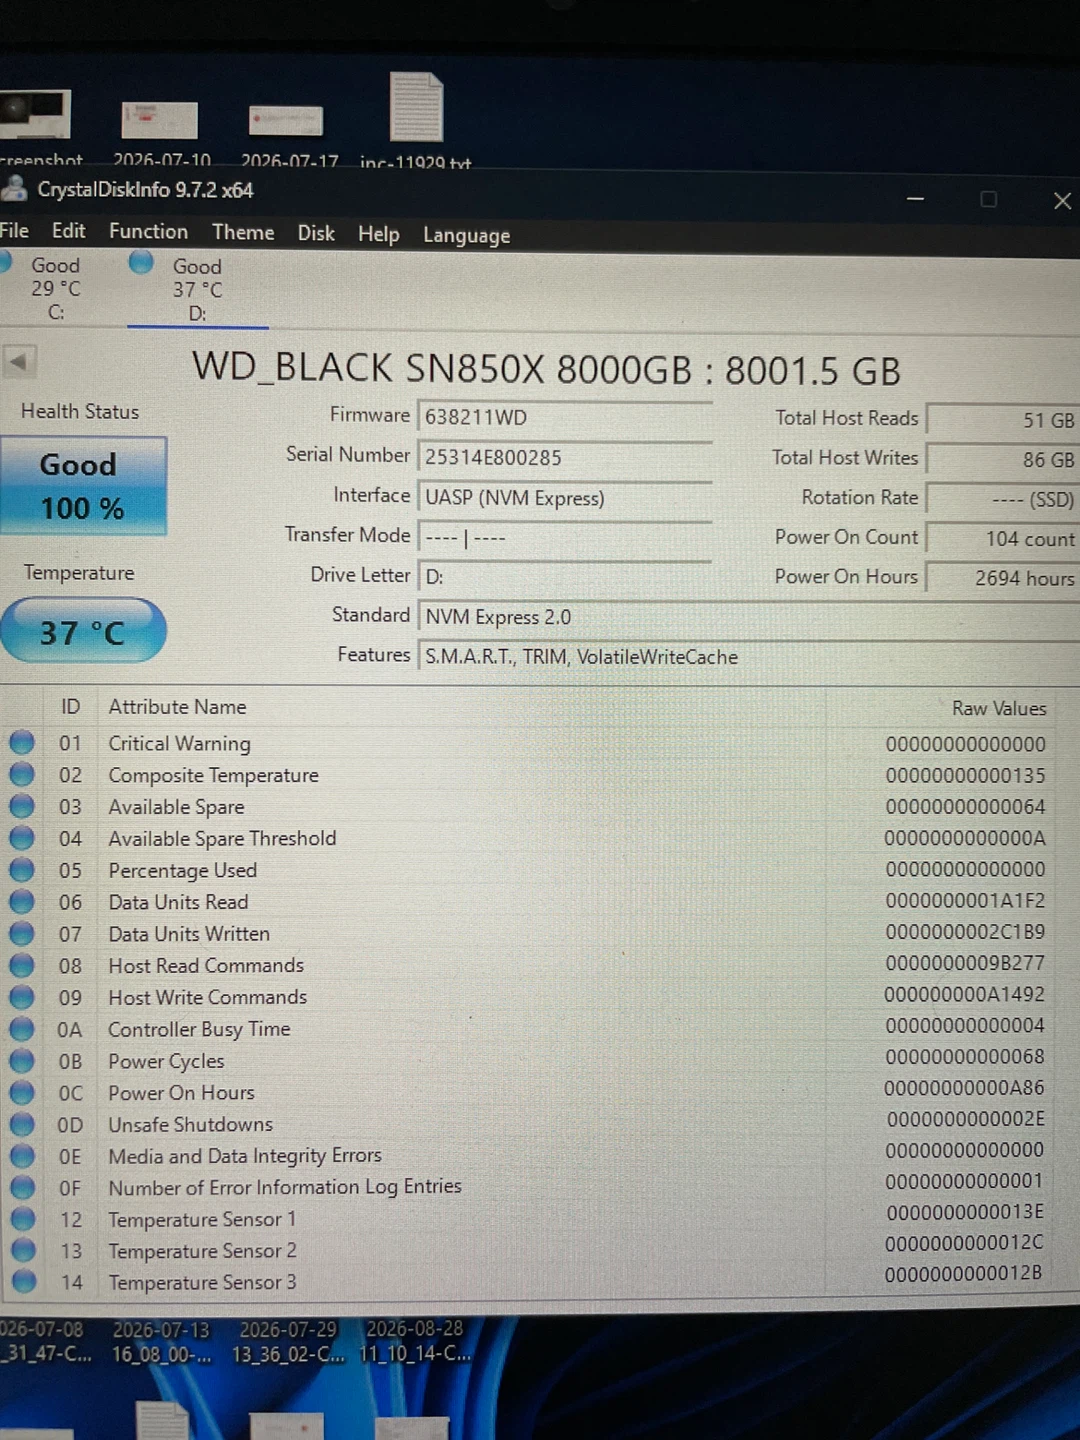Open the Help menu
1080x1440 pixels.
(x=379, y=234)
